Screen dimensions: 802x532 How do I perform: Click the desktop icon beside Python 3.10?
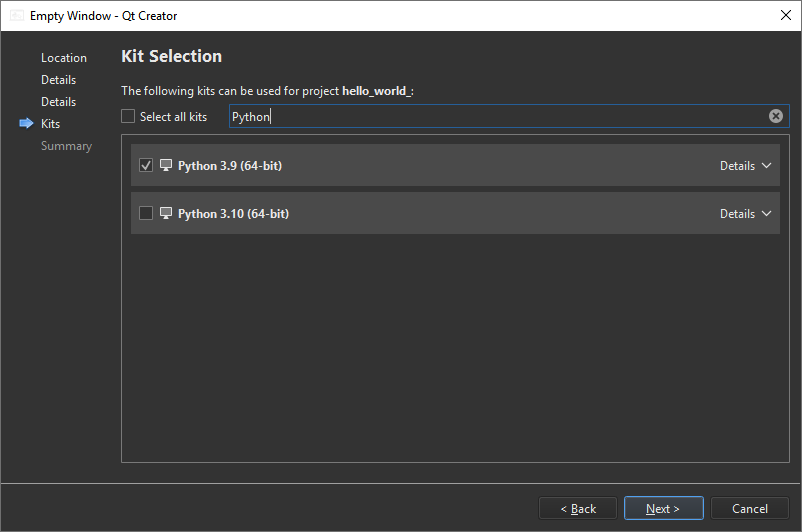(166, 213)
